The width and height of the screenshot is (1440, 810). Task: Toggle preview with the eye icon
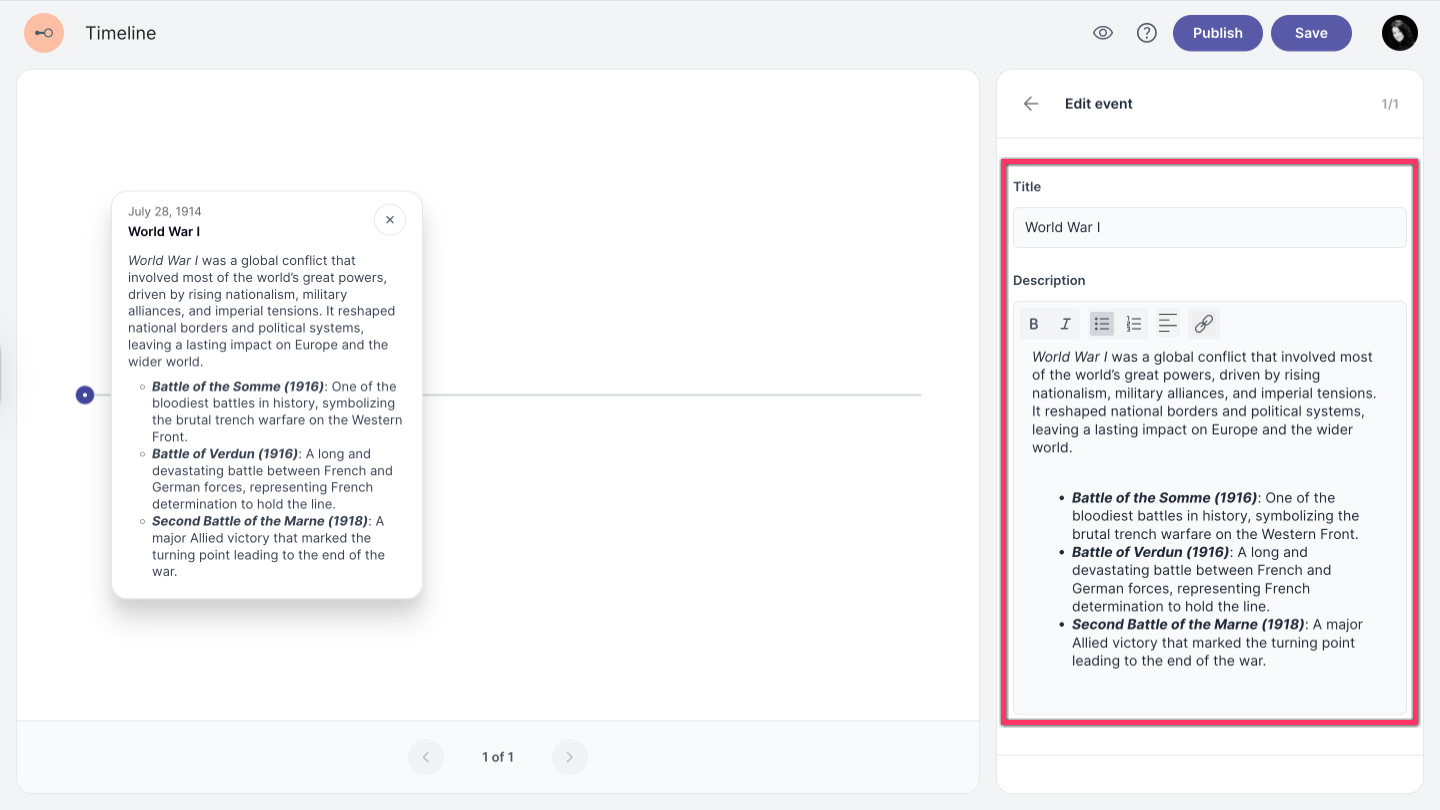point(1103,33)
